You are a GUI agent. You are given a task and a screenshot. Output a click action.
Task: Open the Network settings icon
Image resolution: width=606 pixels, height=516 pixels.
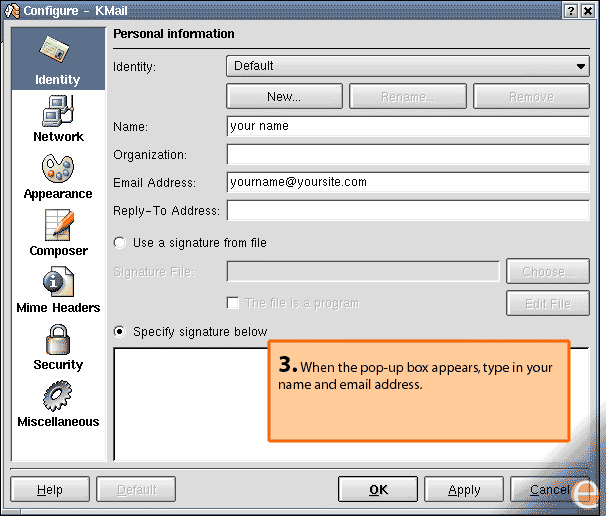tap(58, 109)
